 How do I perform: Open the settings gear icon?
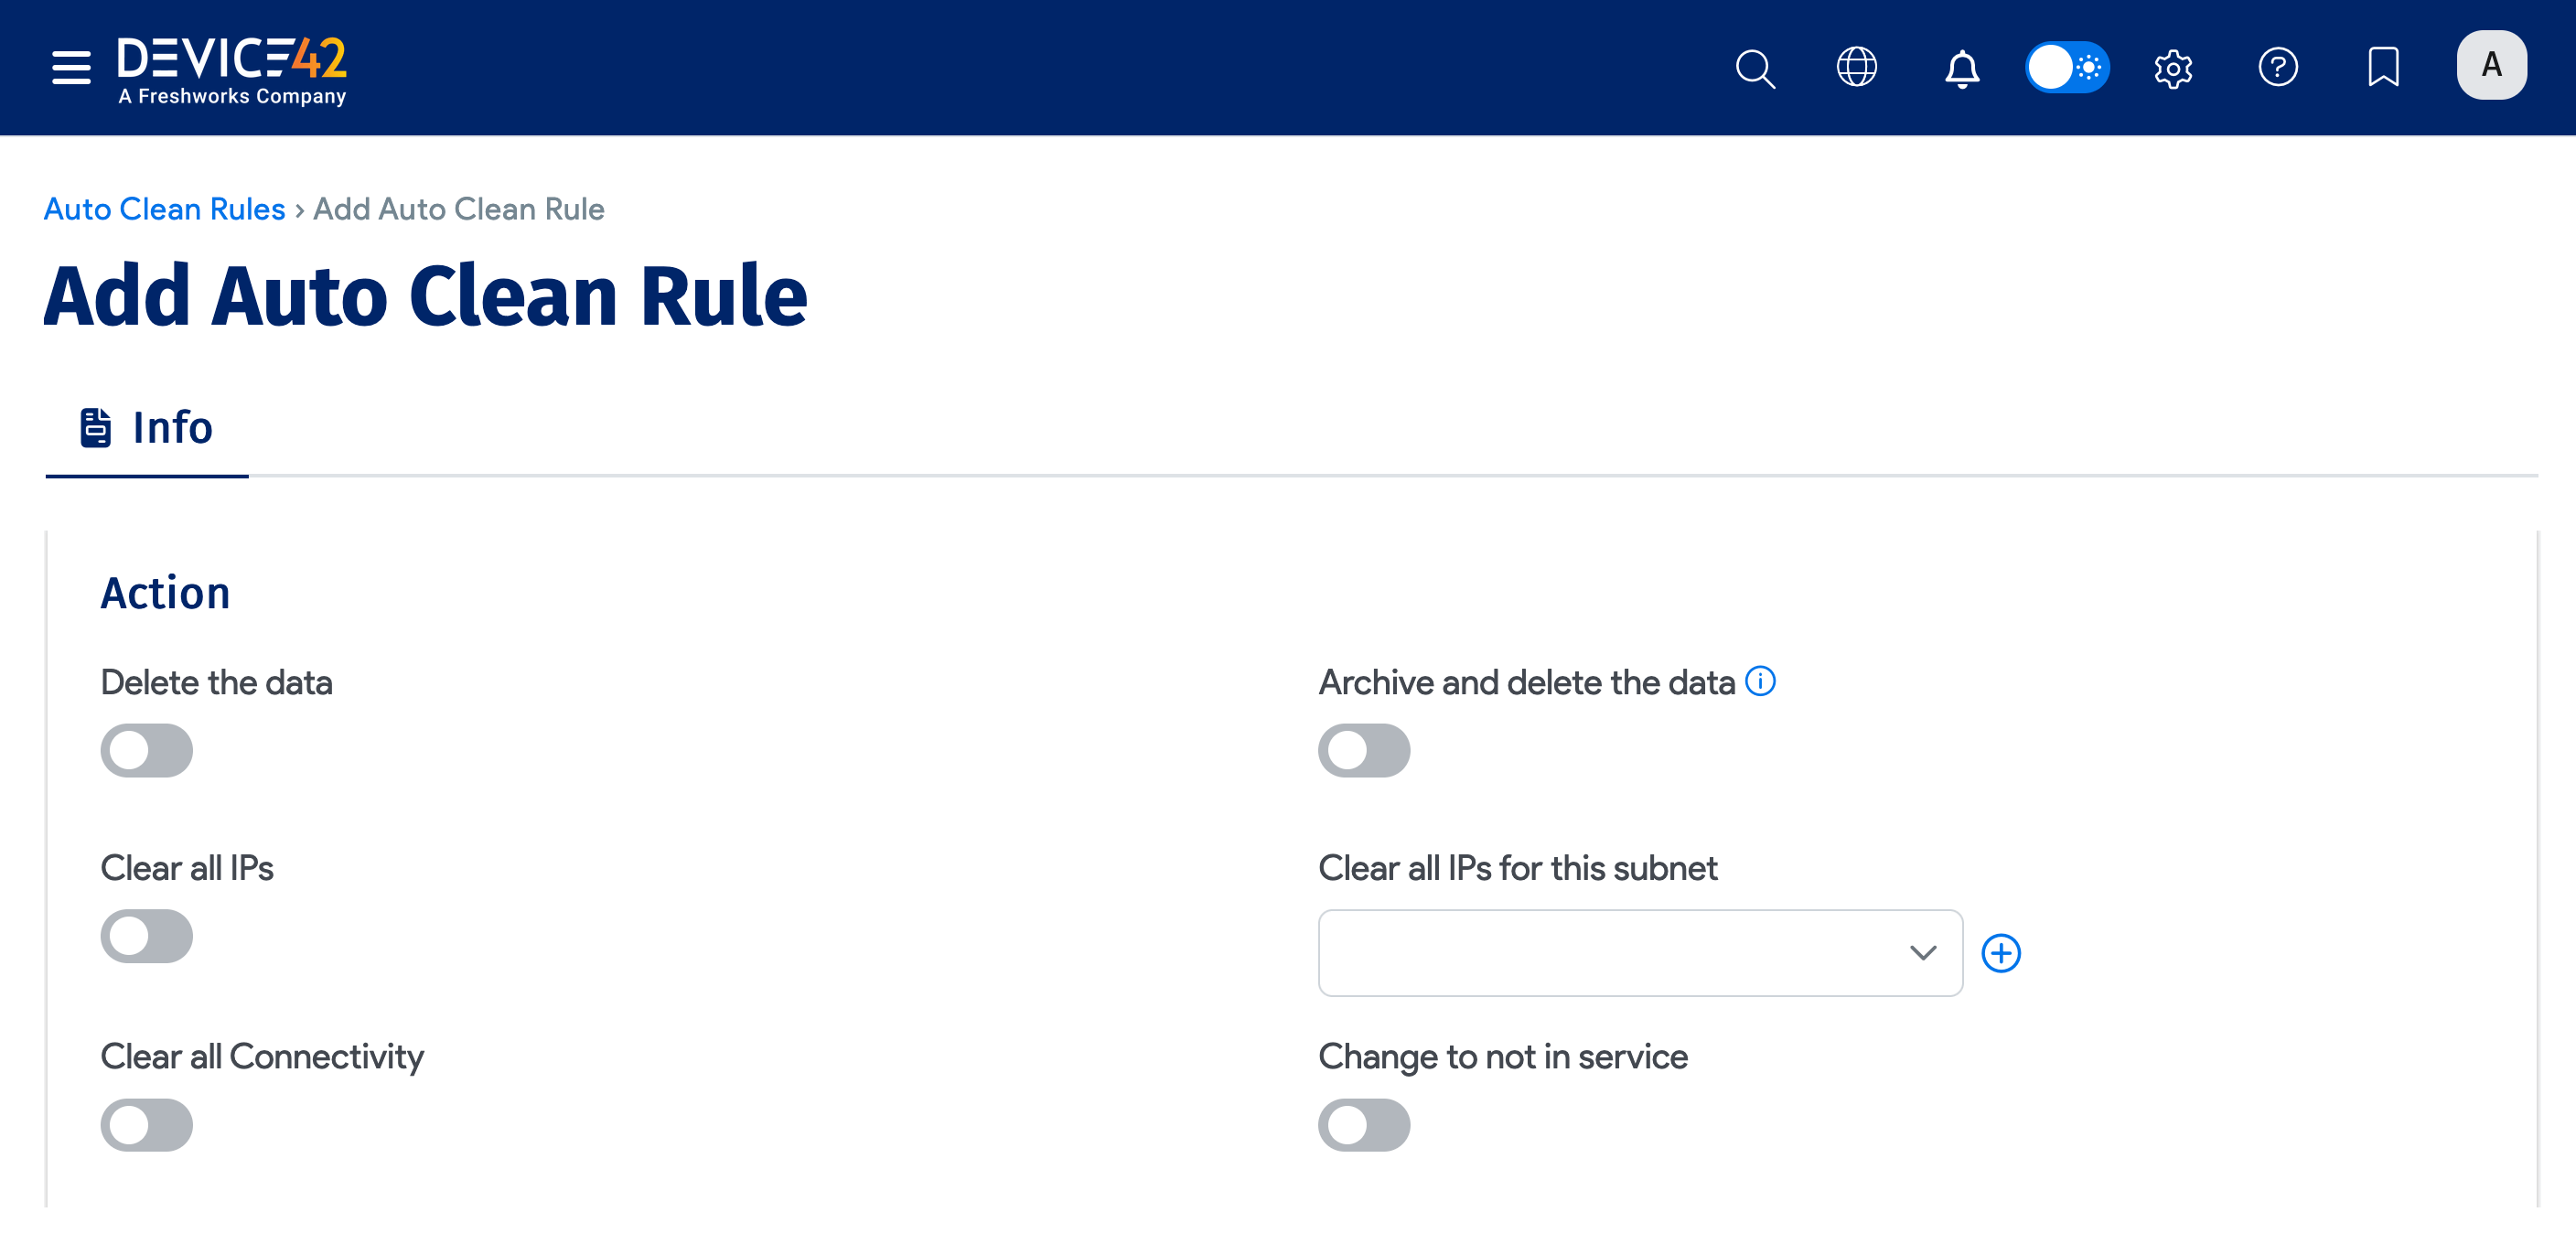tap(2173, 68)
